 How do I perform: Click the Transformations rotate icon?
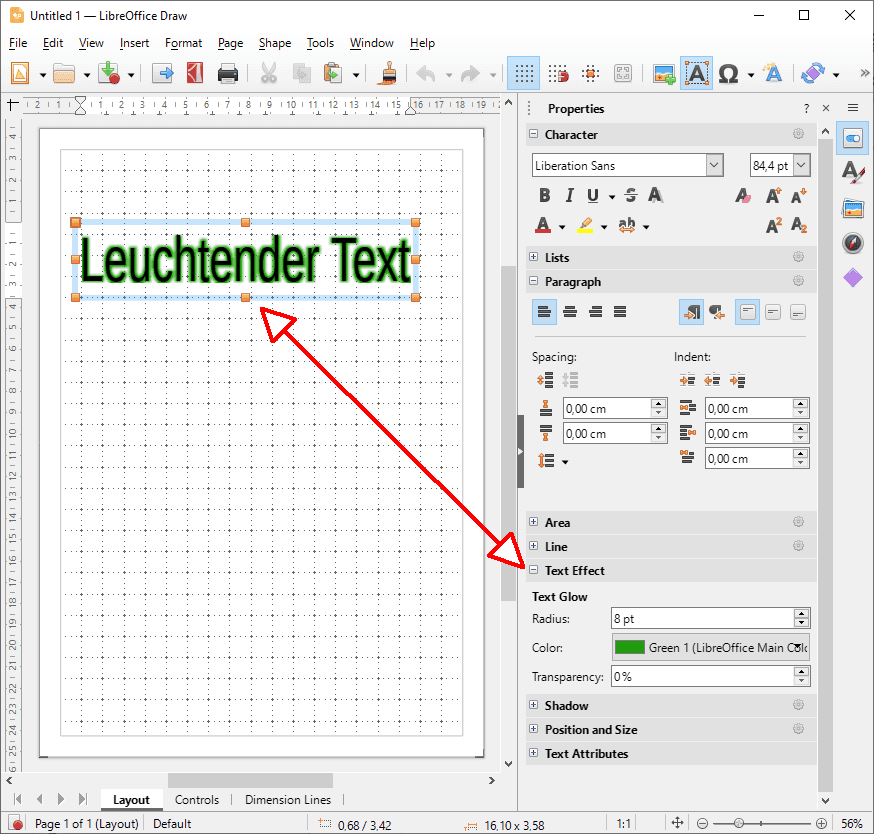[x=813, y=73]
